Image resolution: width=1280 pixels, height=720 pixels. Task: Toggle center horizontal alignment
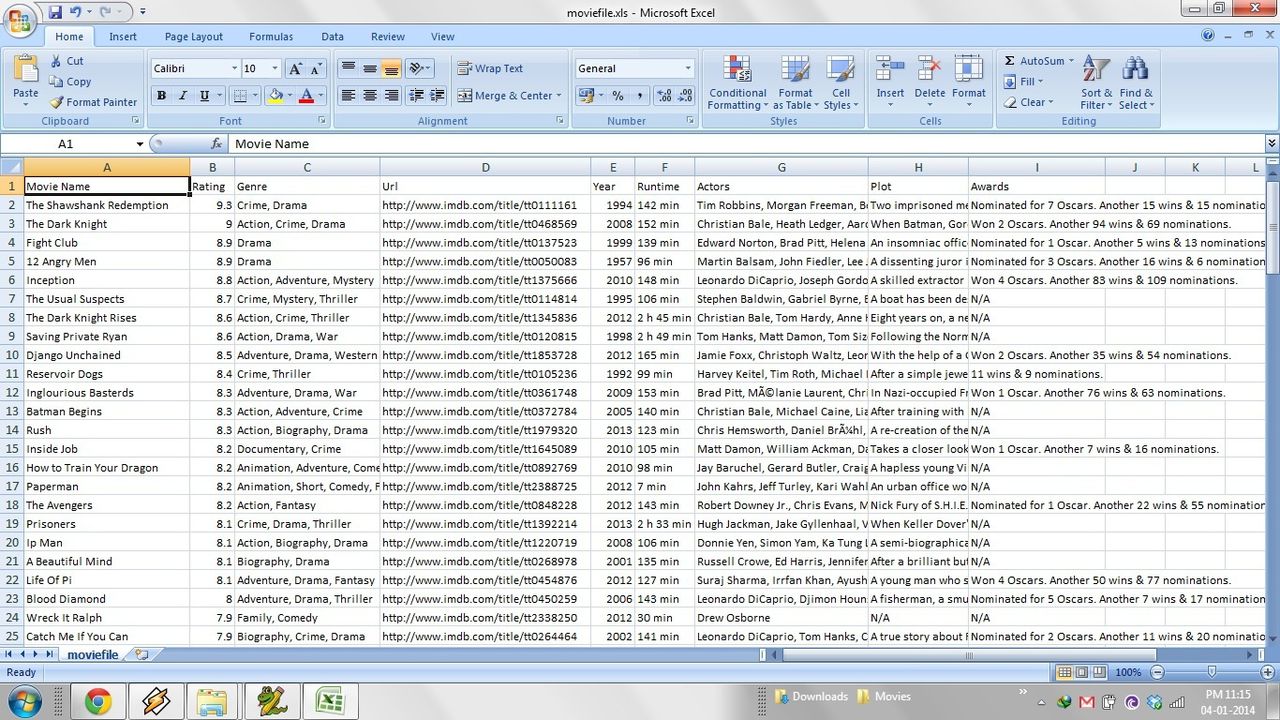coord(369,96)
